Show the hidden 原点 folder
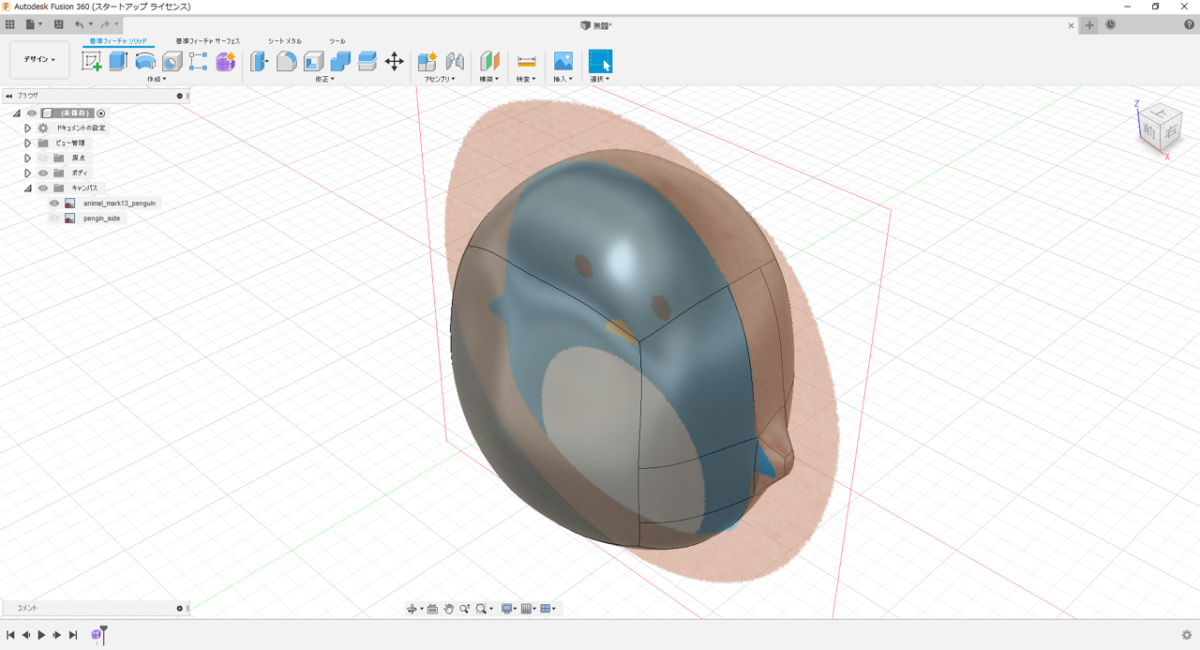 click(x=43, y=158)
